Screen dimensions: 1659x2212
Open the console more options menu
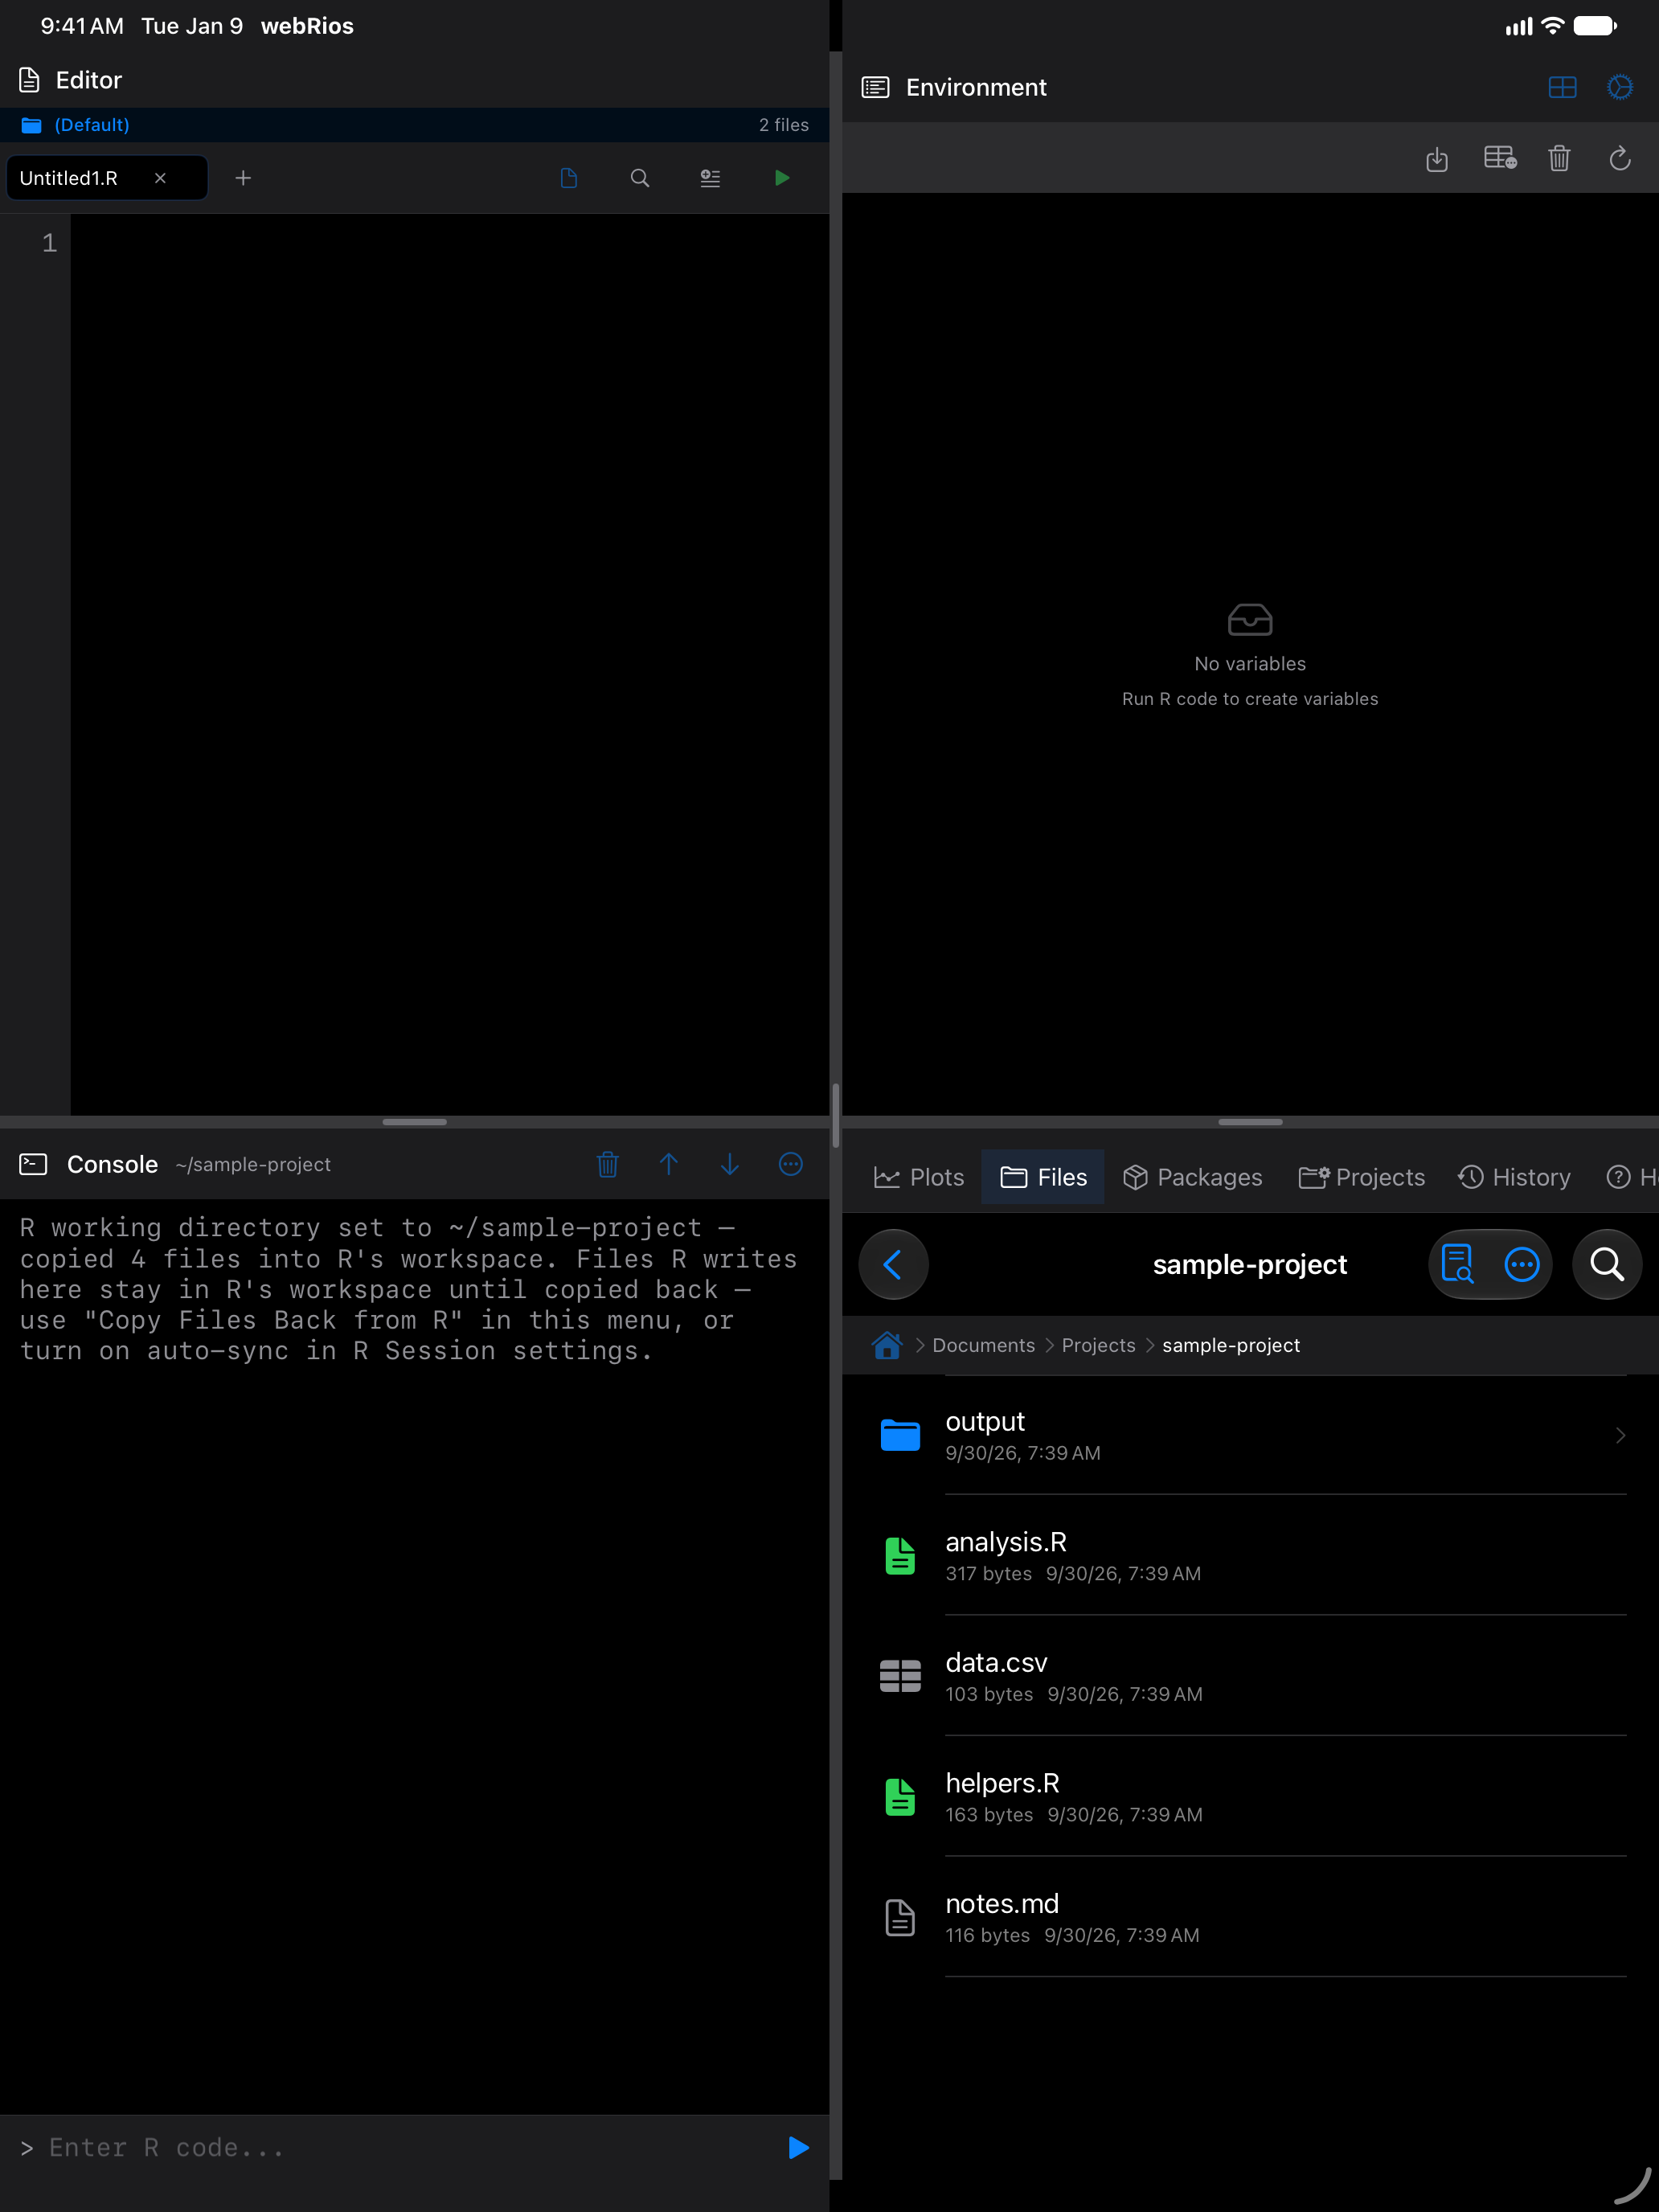[x=791, y=1164]
